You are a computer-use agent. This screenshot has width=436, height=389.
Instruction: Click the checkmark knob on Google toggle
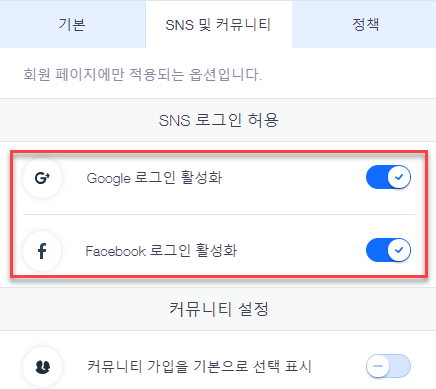click(399, 177)
